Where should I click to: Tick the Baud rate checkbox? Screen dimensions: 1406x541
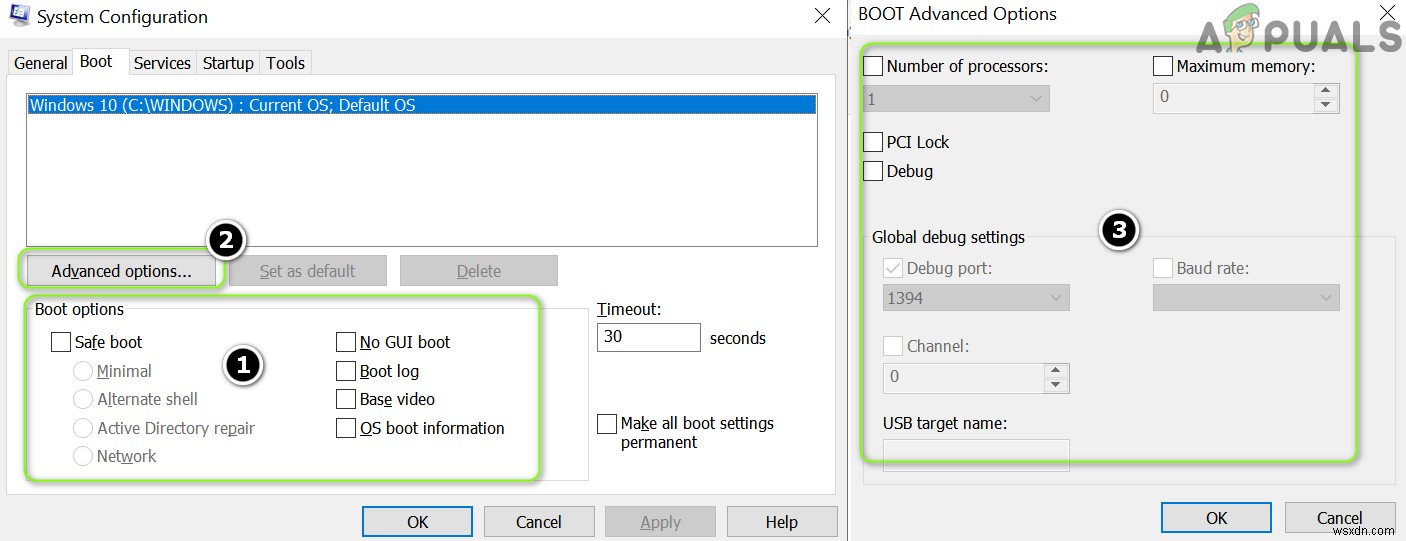point(1163,268)
